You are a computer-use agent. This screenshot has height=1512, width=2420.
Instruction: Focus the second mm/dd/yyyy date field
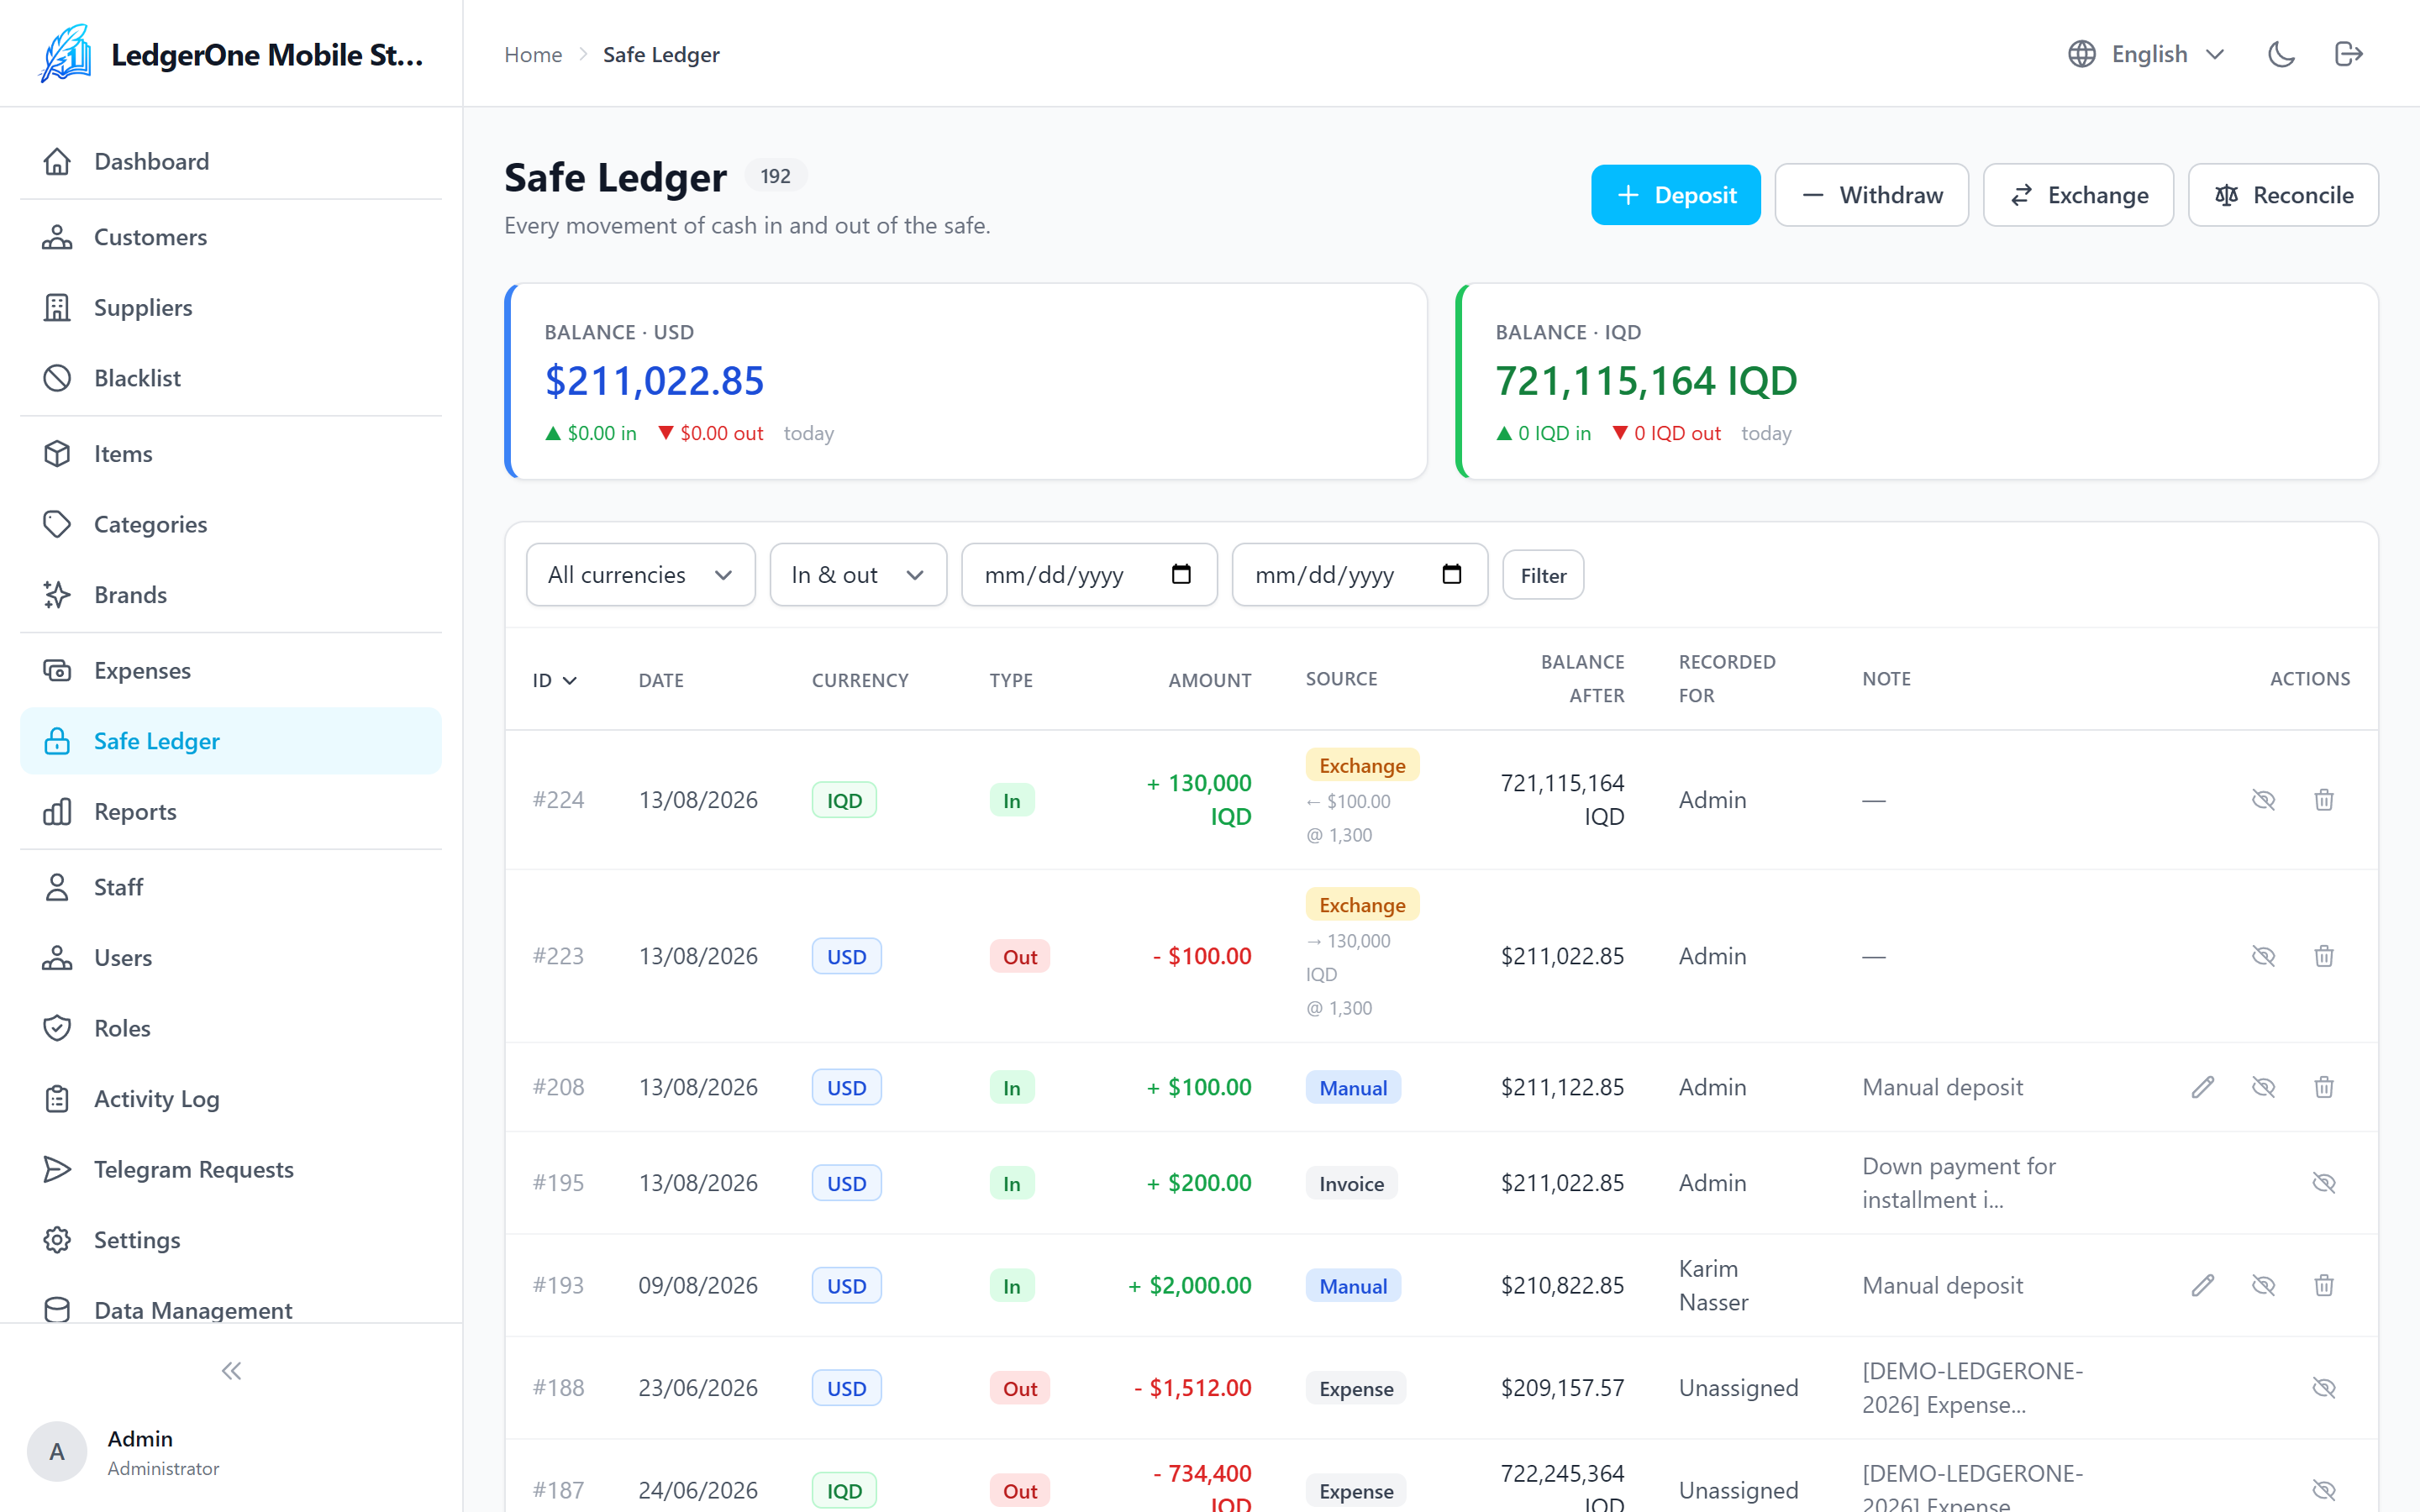pos(1359,574)
